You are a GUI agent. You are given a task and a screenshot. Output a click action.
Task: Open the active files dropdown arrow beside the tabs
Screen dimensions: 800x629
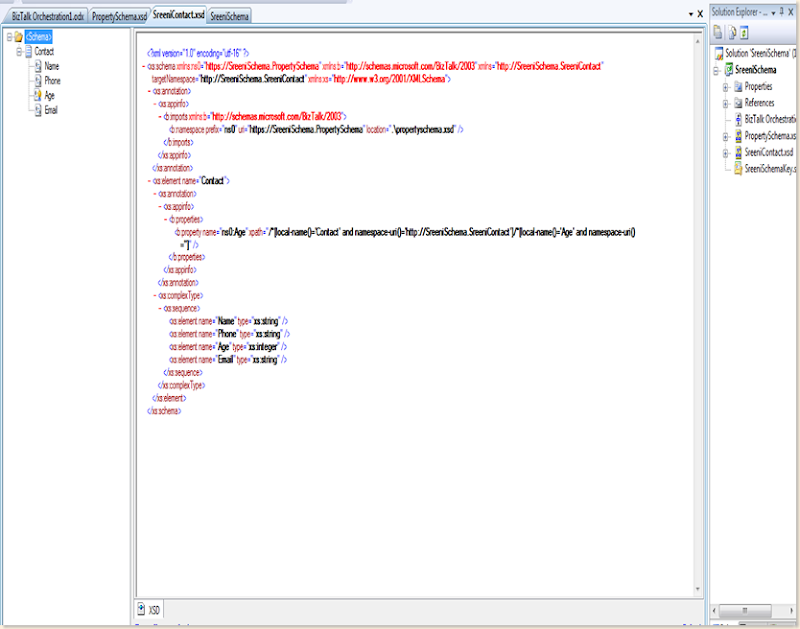pos(691,14)
